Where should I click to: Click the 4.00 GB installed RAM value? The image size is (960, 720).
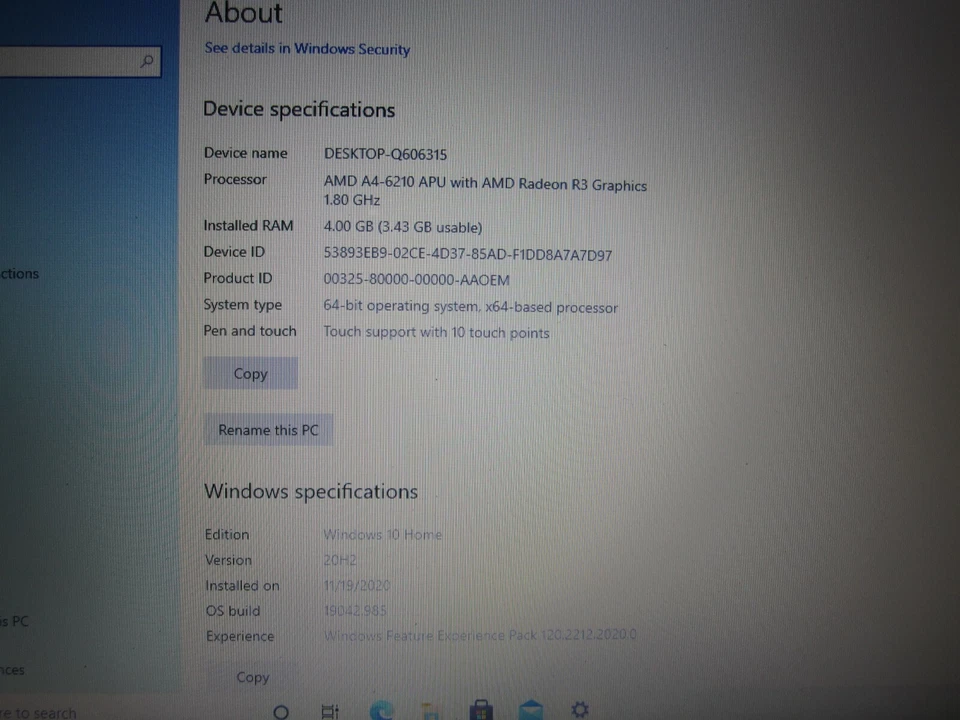click(x=403, y=227)
